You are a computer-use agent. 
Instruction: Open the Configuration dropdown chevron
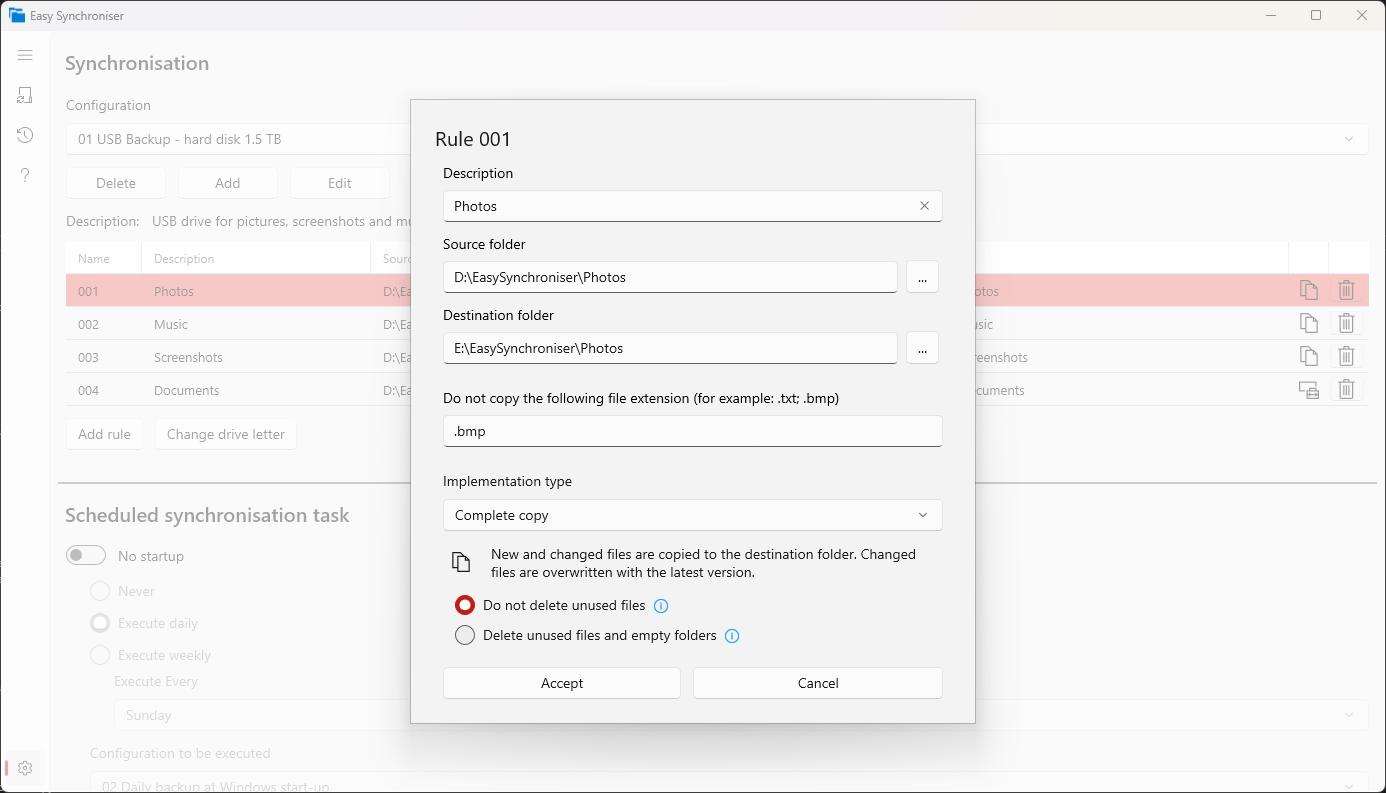click(x=1349, y=139)
